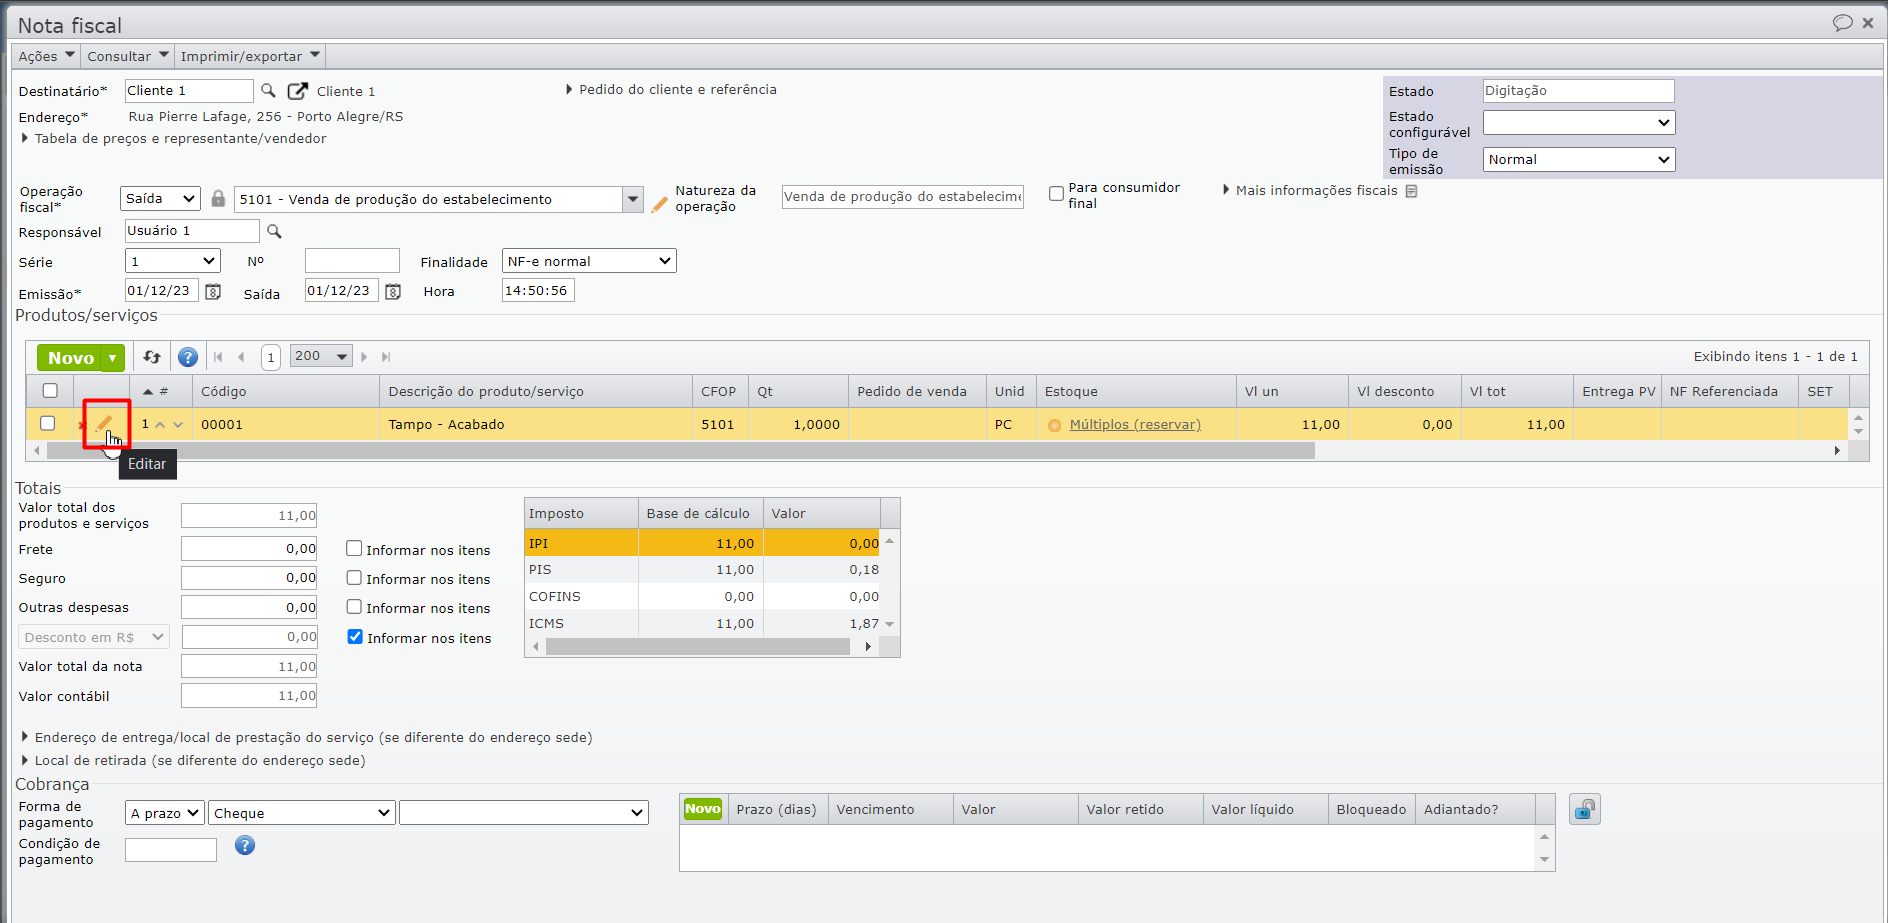Open the Imprimir/exportar menu
This screenshot has width=1888, height=923.
click(249, 56)
